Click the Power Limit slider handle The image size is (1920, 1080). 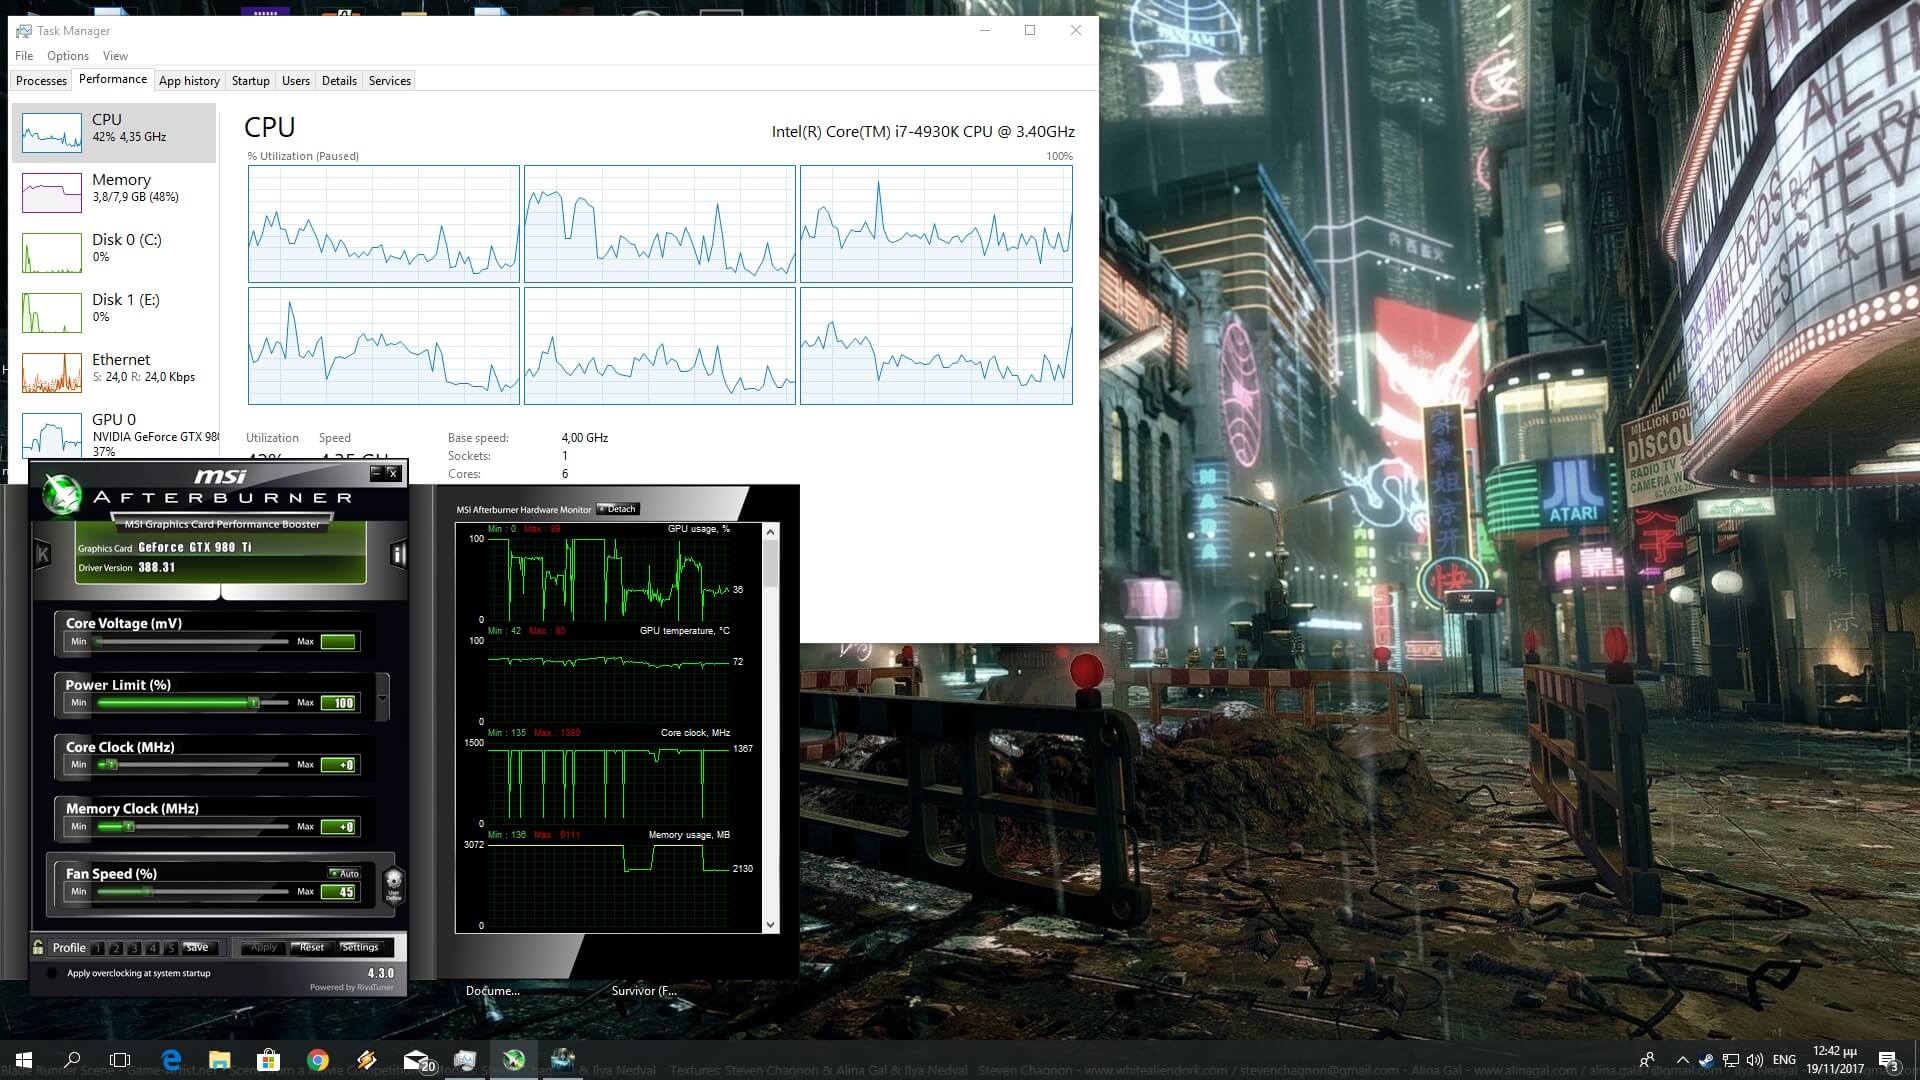tap(254, 703)
